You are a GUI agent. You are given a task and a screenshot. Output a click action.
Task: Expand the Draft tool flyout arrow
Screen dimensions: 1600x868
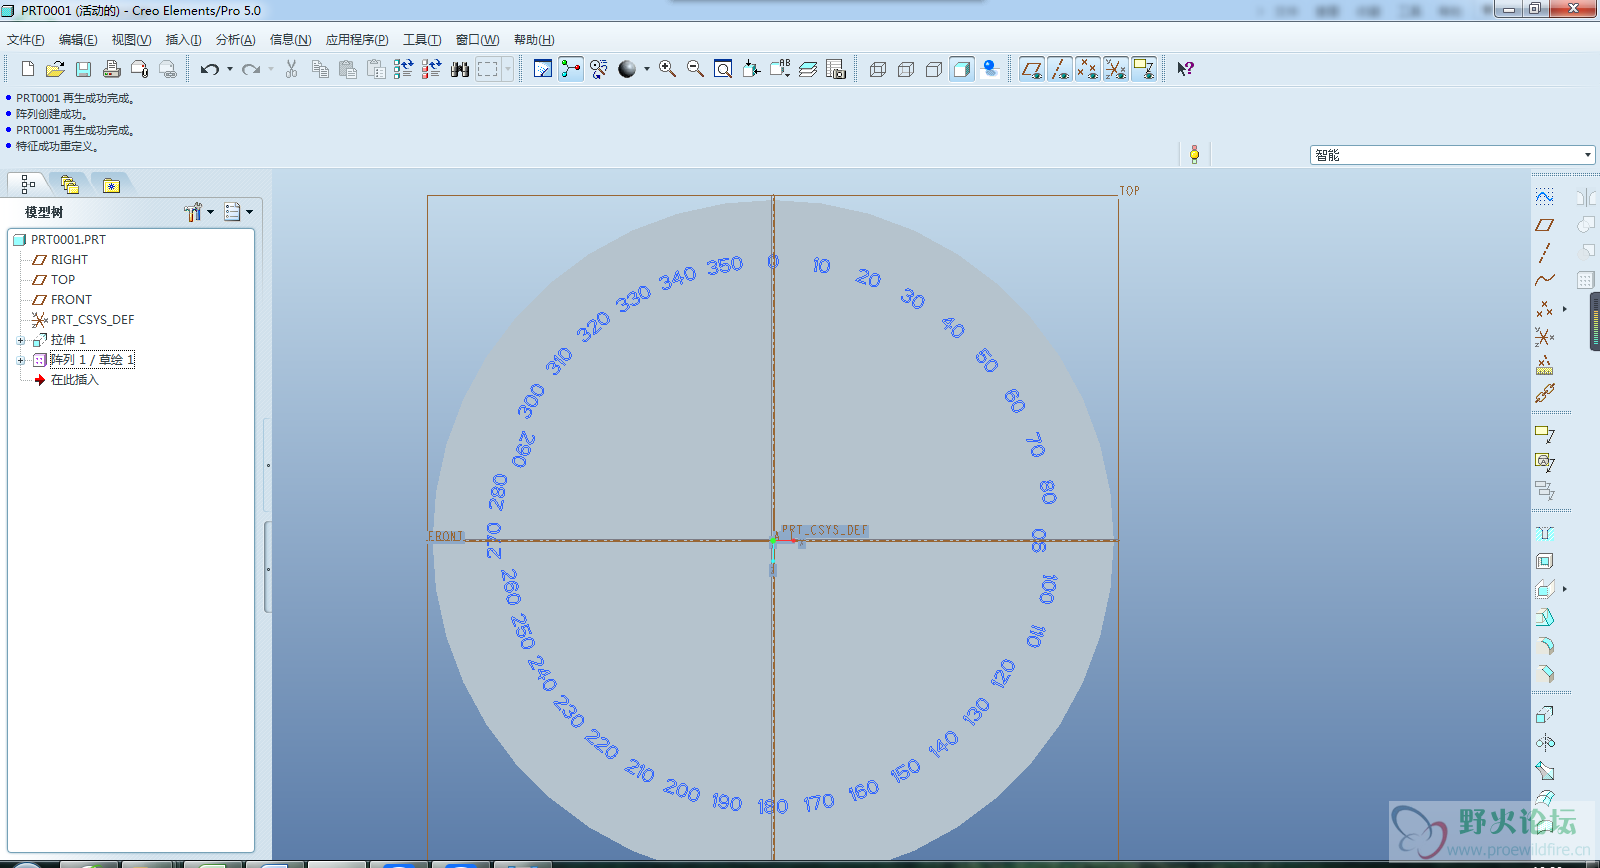(1565, 589)
